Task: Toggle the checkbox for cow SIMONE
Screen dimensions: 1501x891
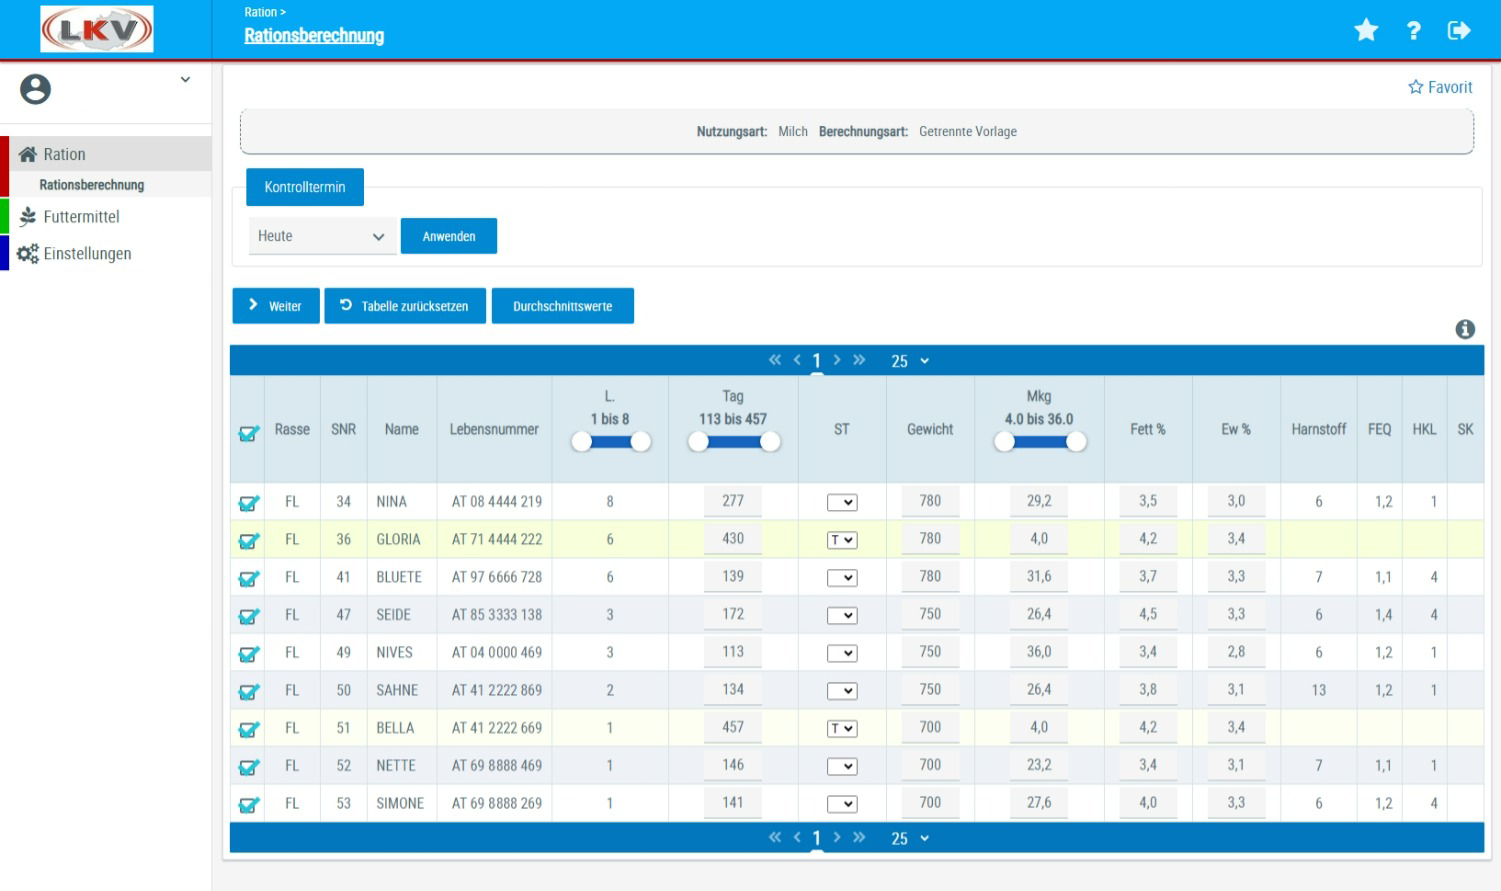Action: pos(249,805)
